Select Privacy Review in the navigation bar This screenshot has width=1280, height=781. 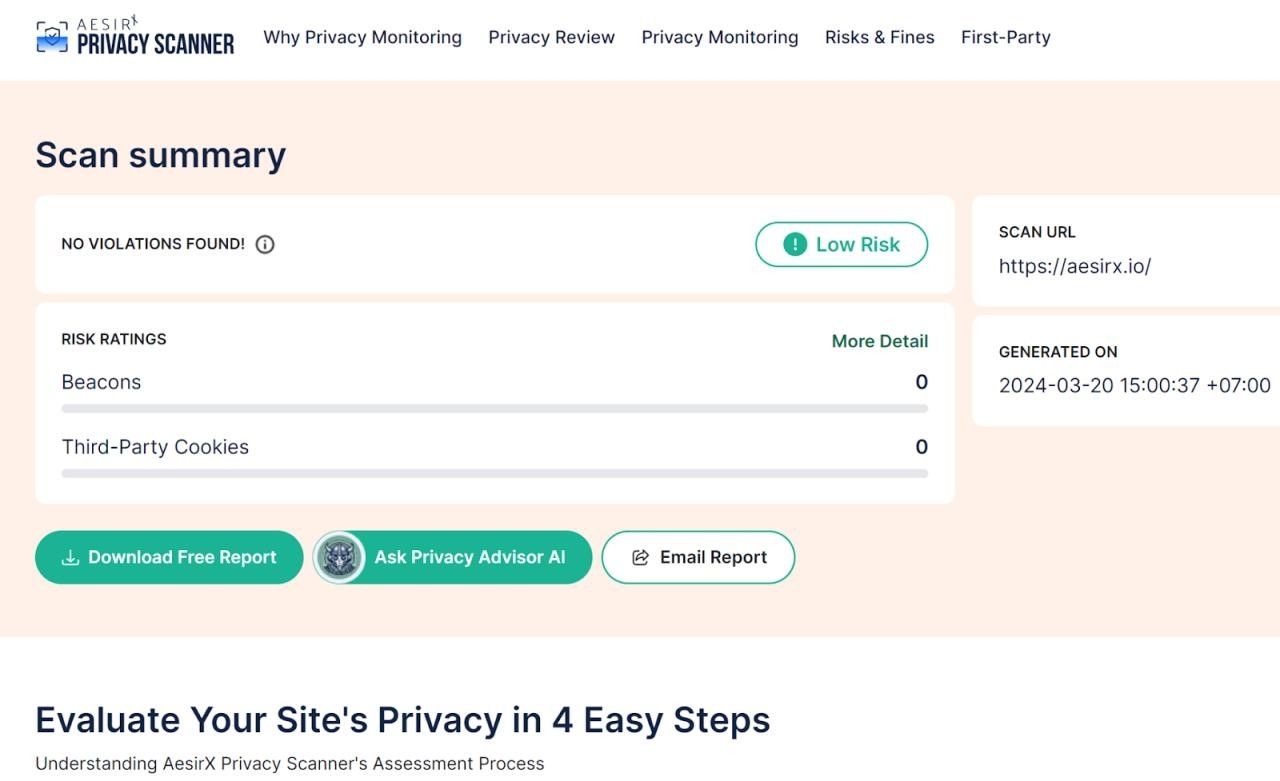click(x=551, y=37)
